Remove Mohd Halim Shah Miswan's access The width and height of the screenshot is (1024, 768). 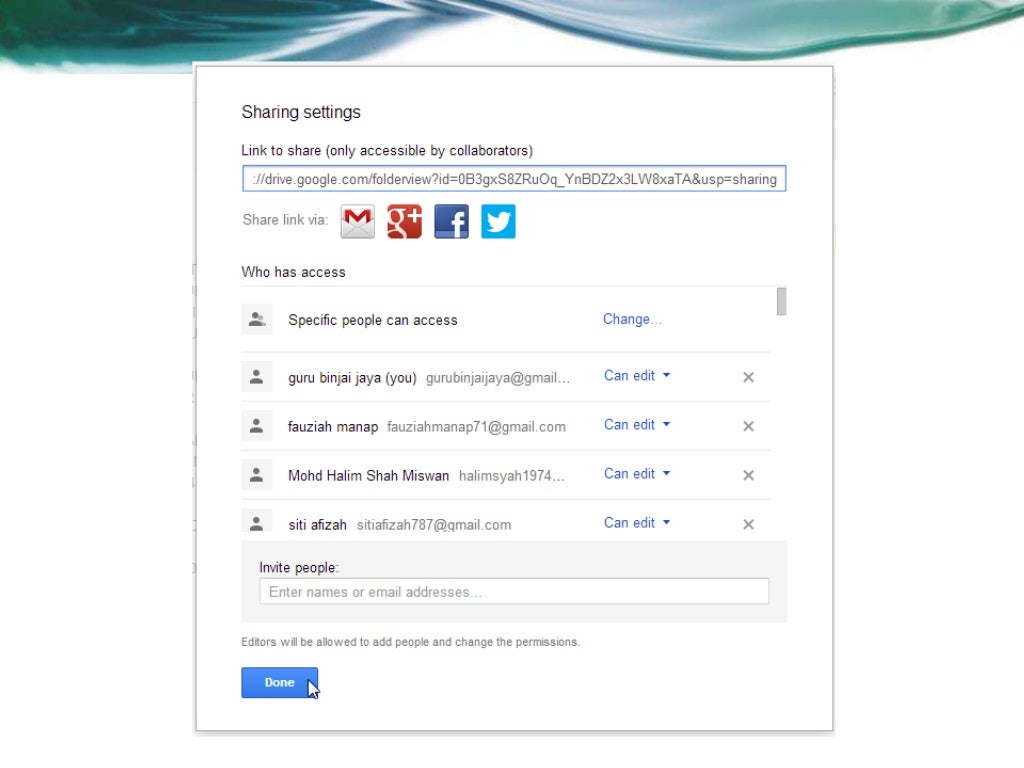click(x=748, y=475)
